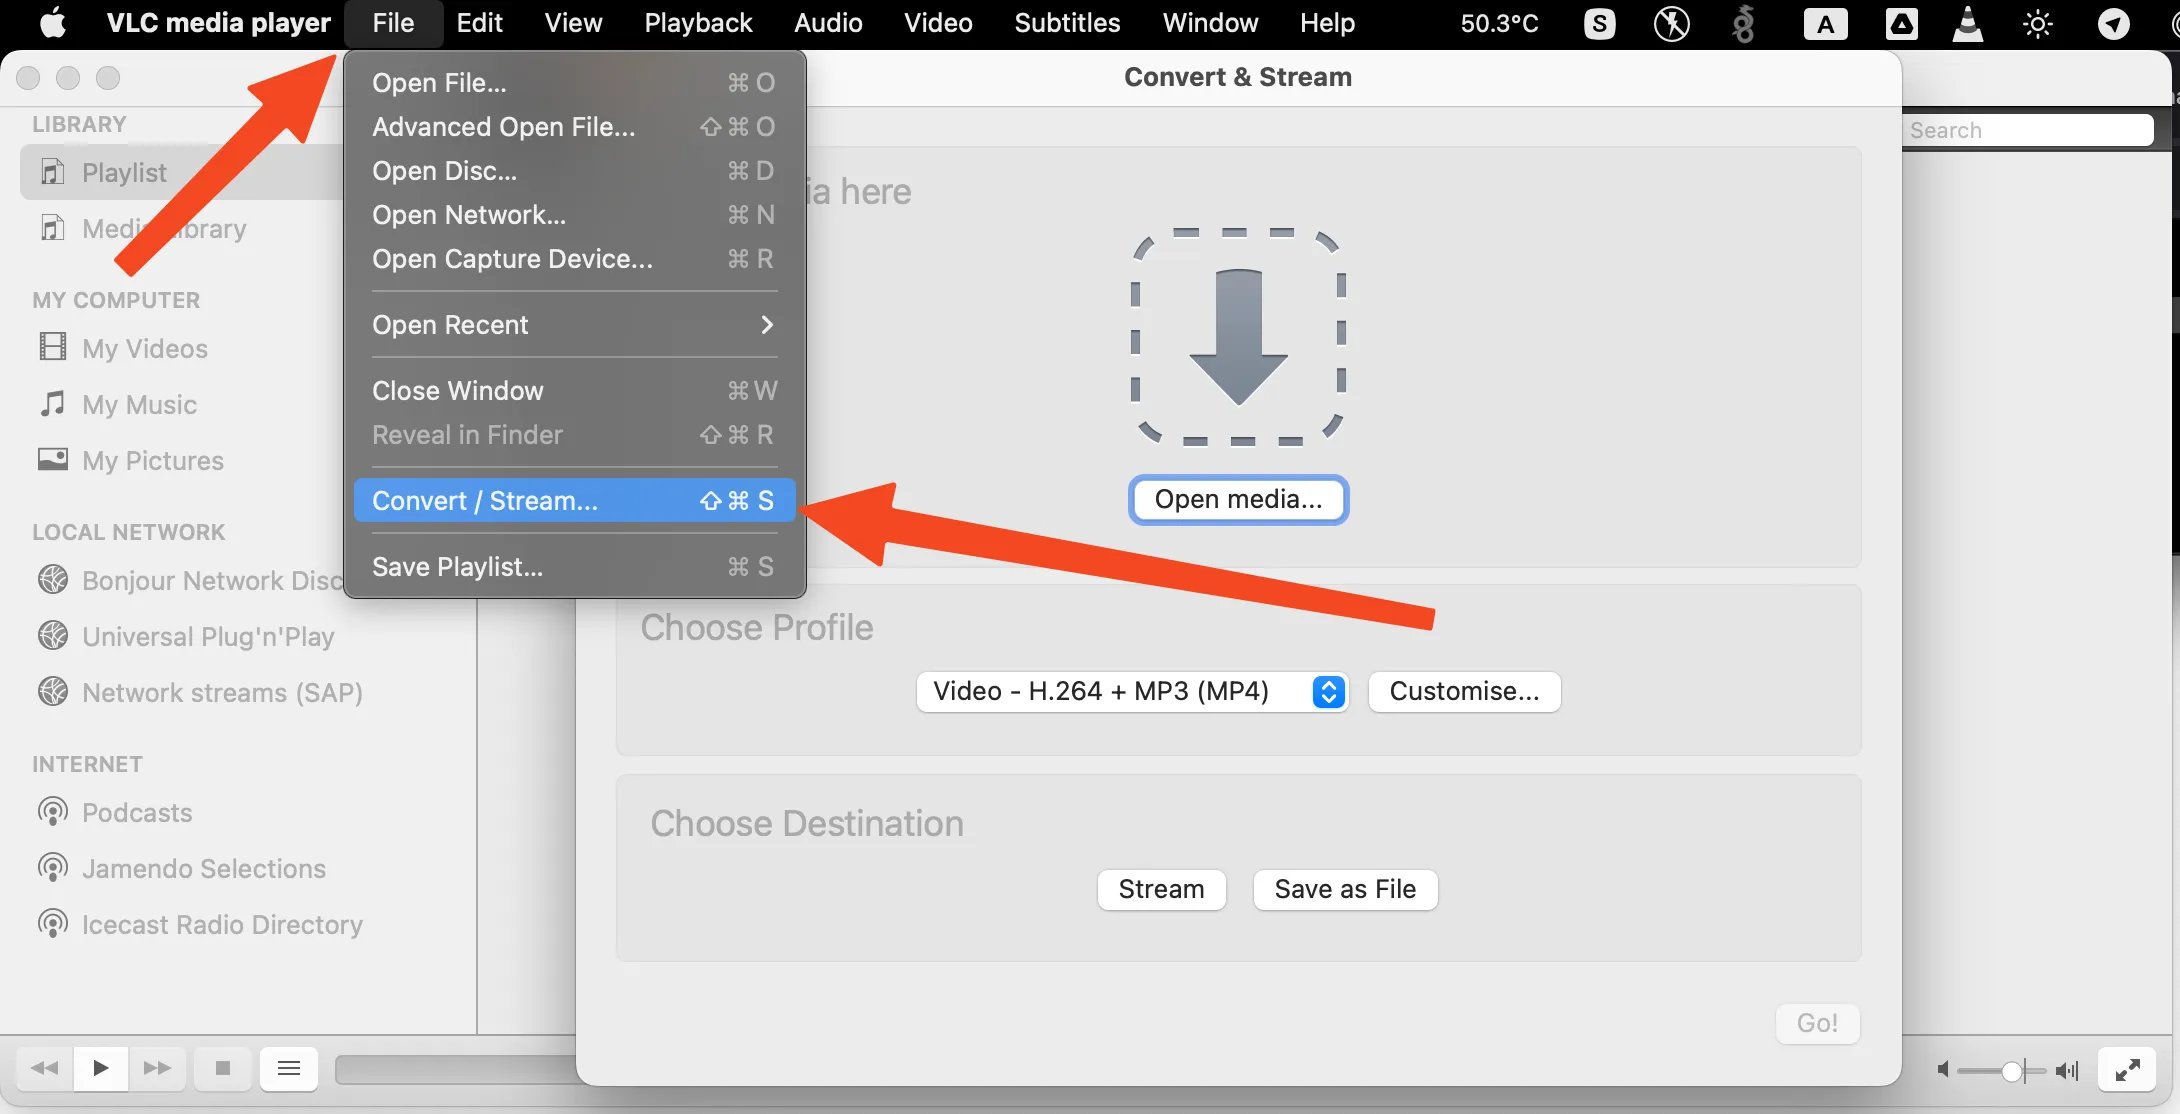Open the Podcasts sidebar item
The width and height of the screenshot is (2180, 1114).
[137, 812]
